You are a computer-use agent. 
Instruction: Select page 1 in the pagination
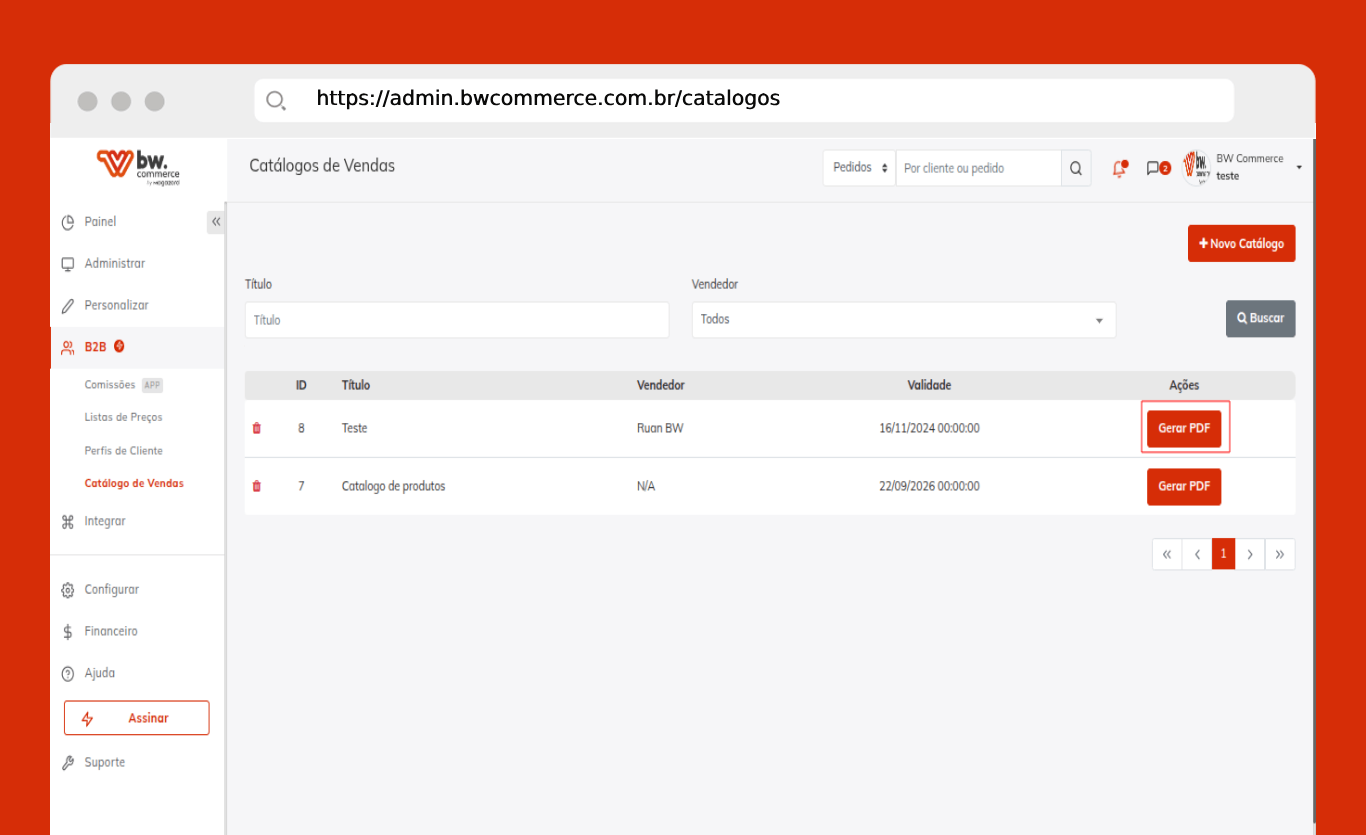point(1224,554)
